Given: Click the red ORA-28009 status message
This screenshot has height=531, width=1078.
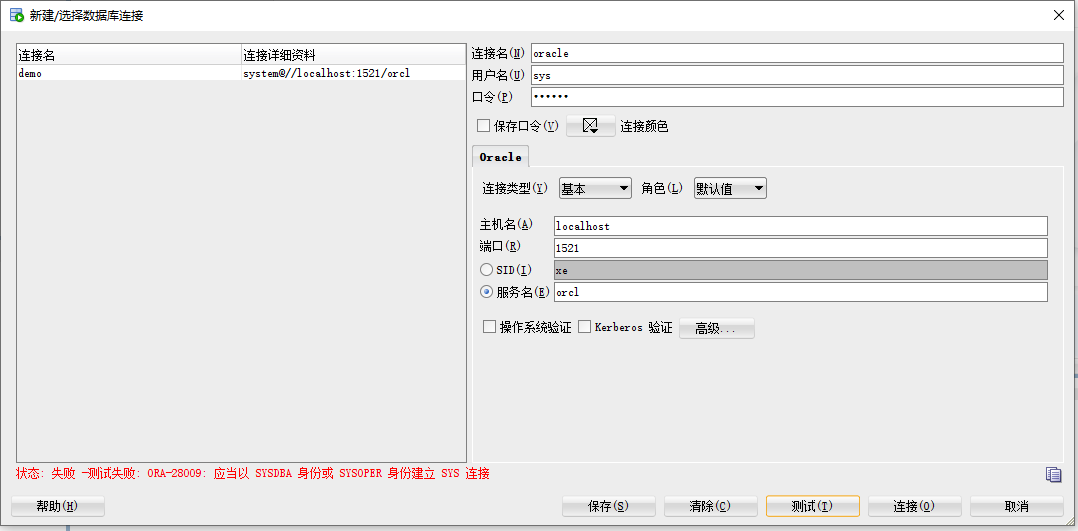Looking at the screenshot, I should [252, 473].
